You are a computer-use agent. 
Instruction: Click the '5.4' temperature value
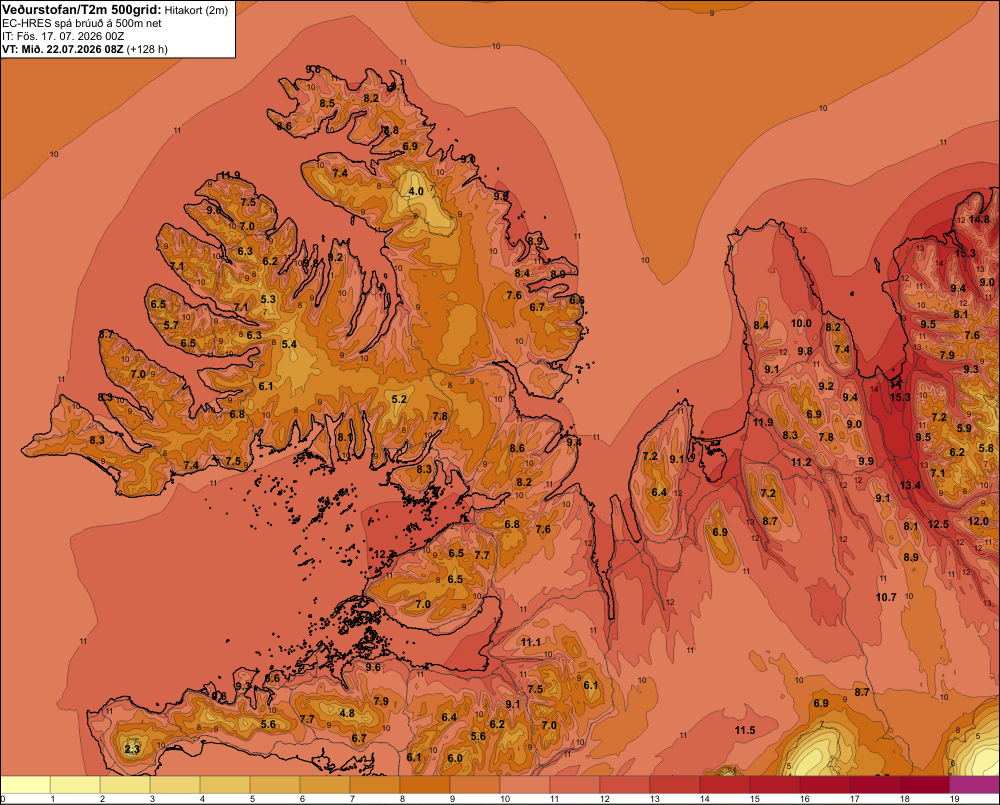pos(290,344)
